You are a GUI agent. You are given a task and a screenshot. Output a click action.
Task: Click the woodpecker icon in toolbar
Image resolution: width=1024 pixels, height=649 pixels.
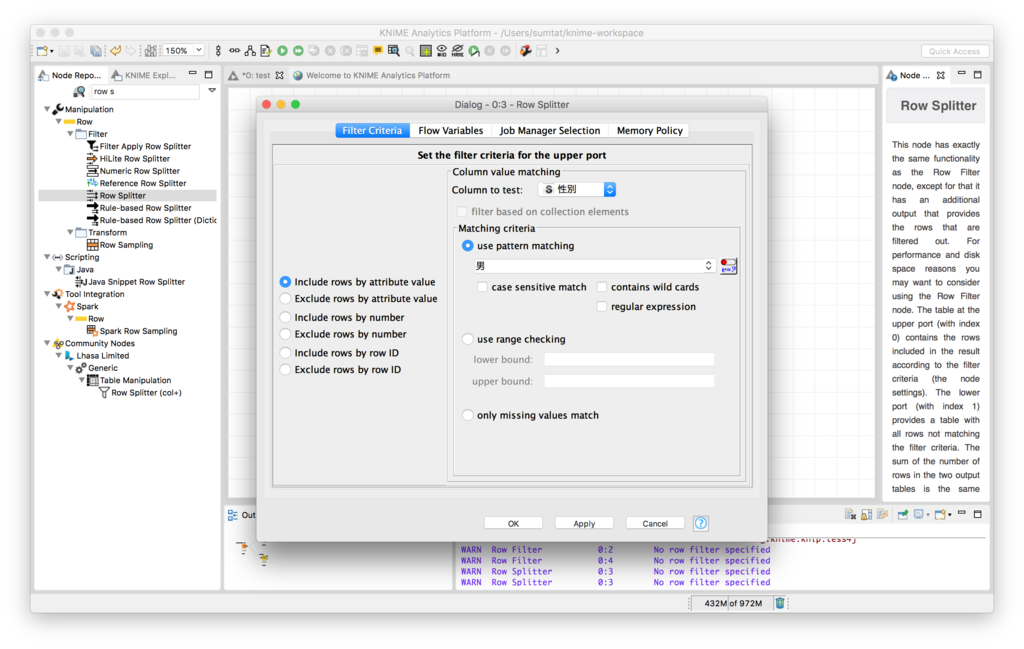tap(525, 51)
